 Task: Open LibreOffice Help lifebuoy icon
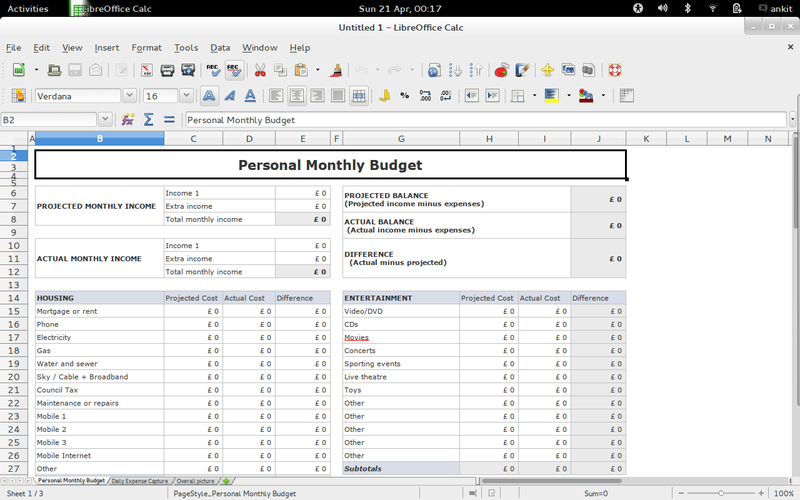click(x=614, y=71)
